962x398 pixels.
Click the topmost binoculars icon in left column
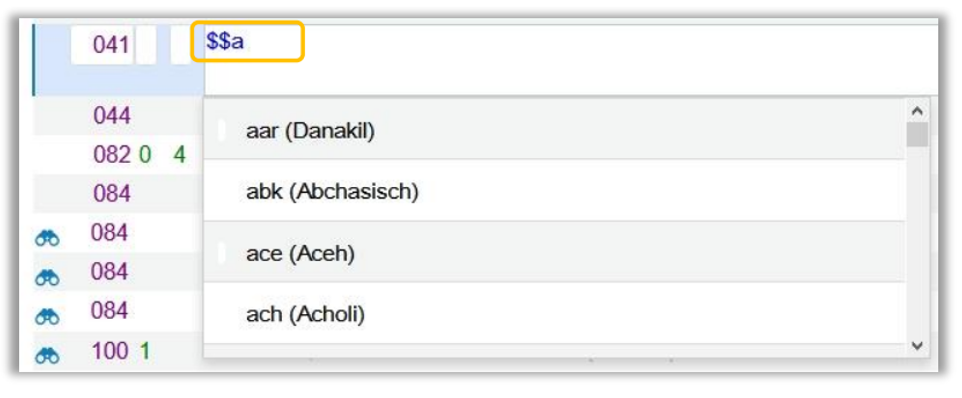click(x=47, y=239)
